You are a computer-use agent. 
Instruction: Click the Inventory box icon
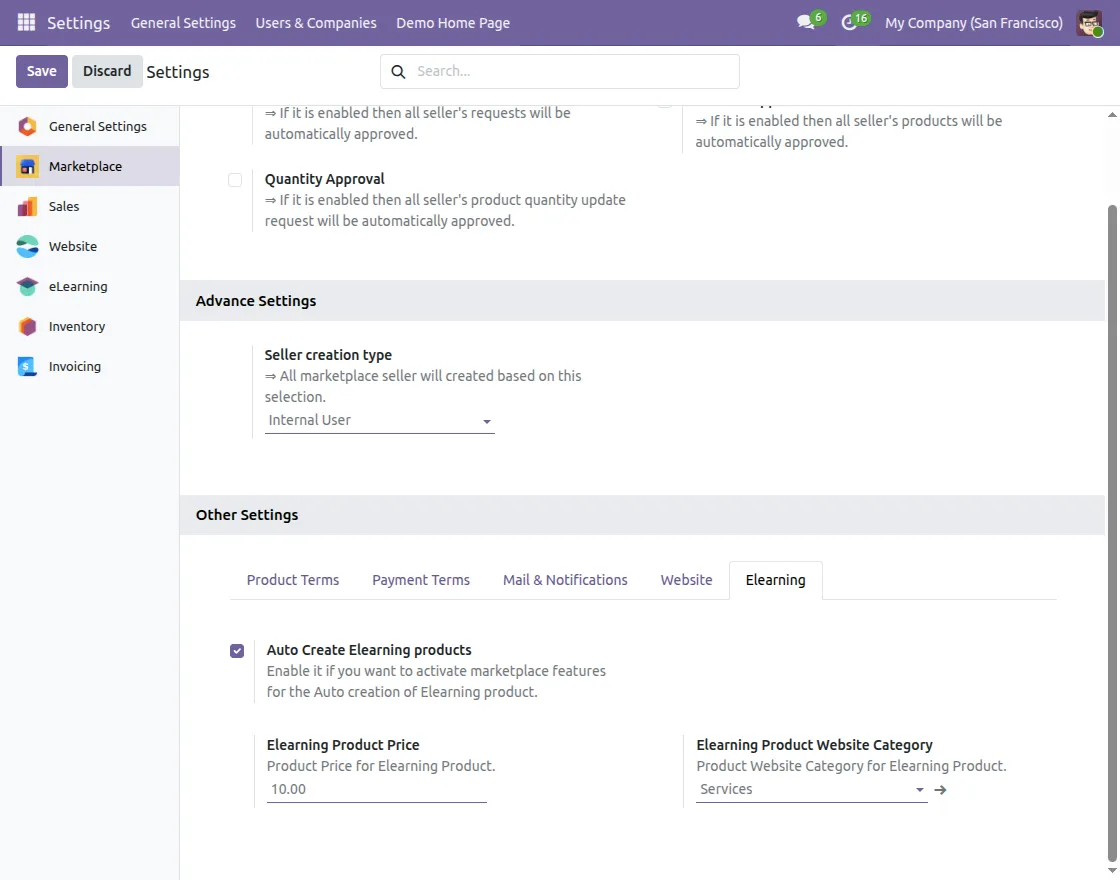click(x=27, y=326)
